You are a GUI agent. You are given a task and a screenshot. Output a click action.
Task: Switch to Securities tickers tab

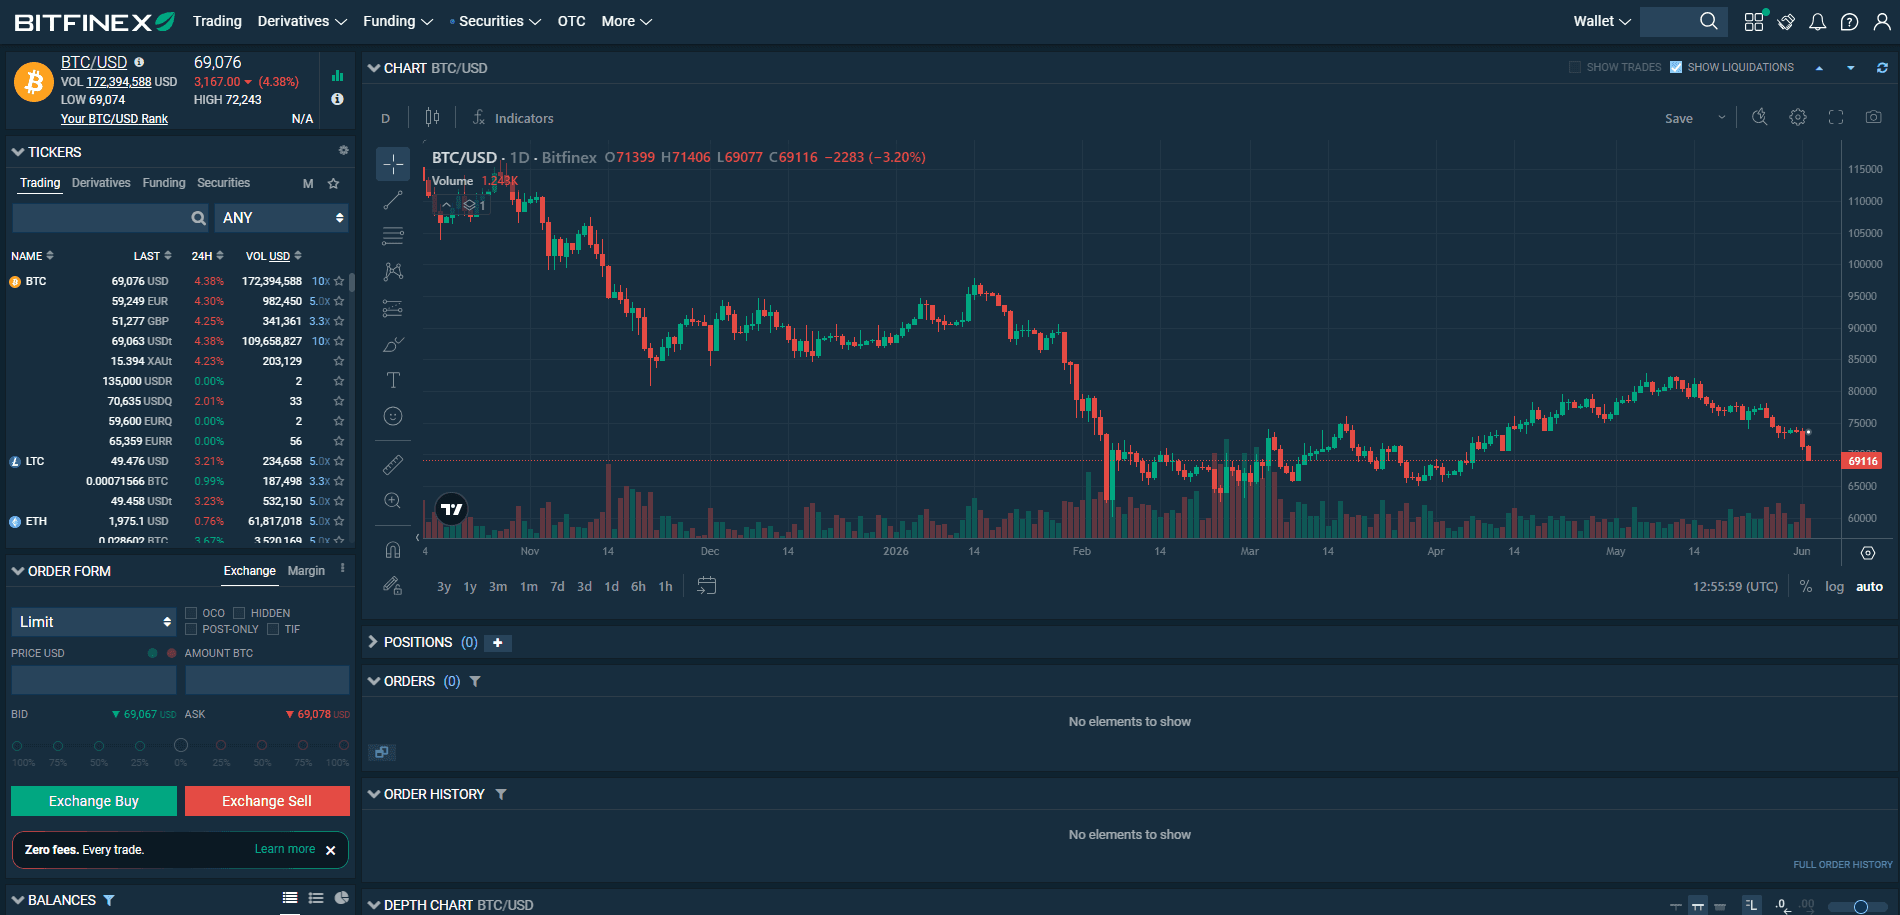click(x=223, y=183)
